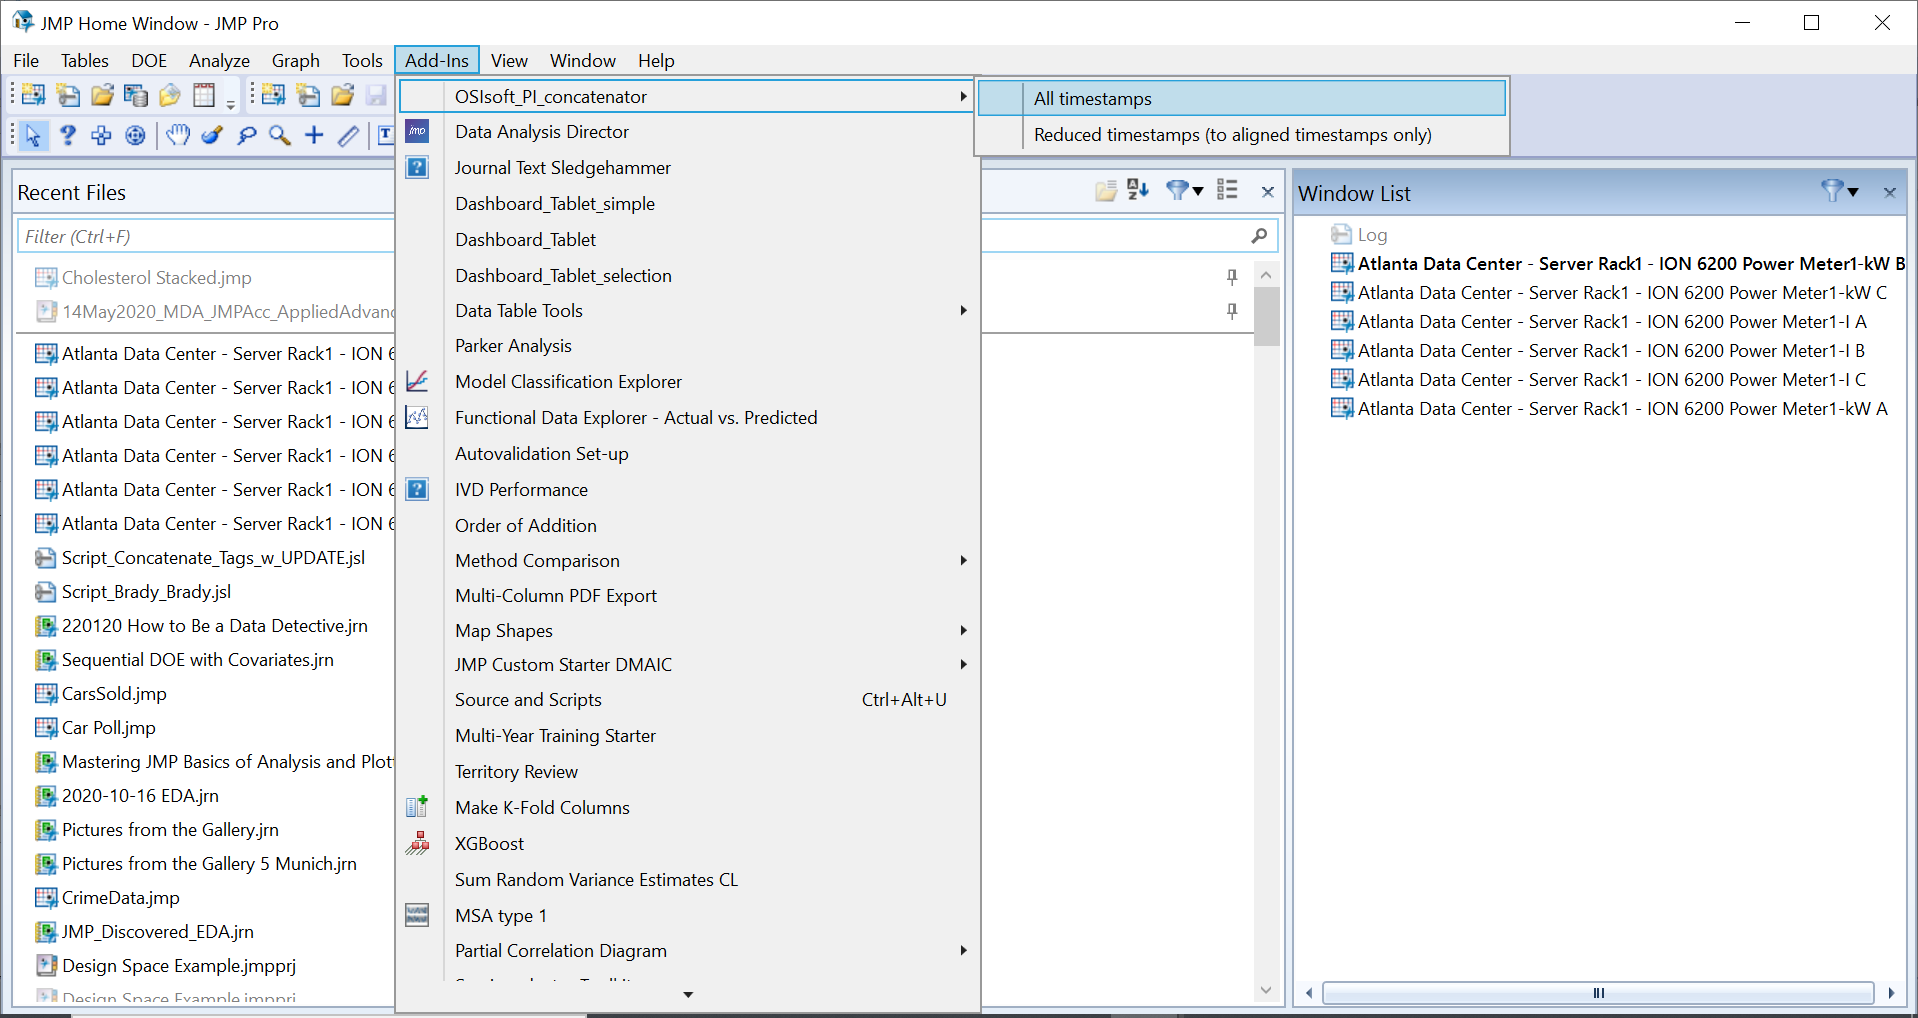This screenshot has width=1918, height=1018.
Task: Pin the first item in the middle panel
Action: pos(1232,277)
